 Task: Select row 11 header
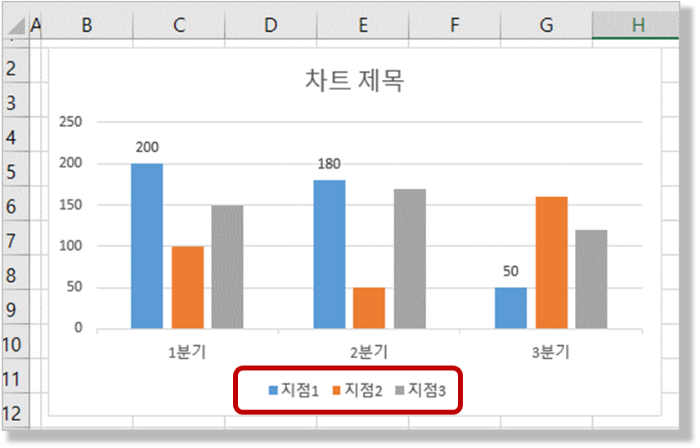click(15, 376)
